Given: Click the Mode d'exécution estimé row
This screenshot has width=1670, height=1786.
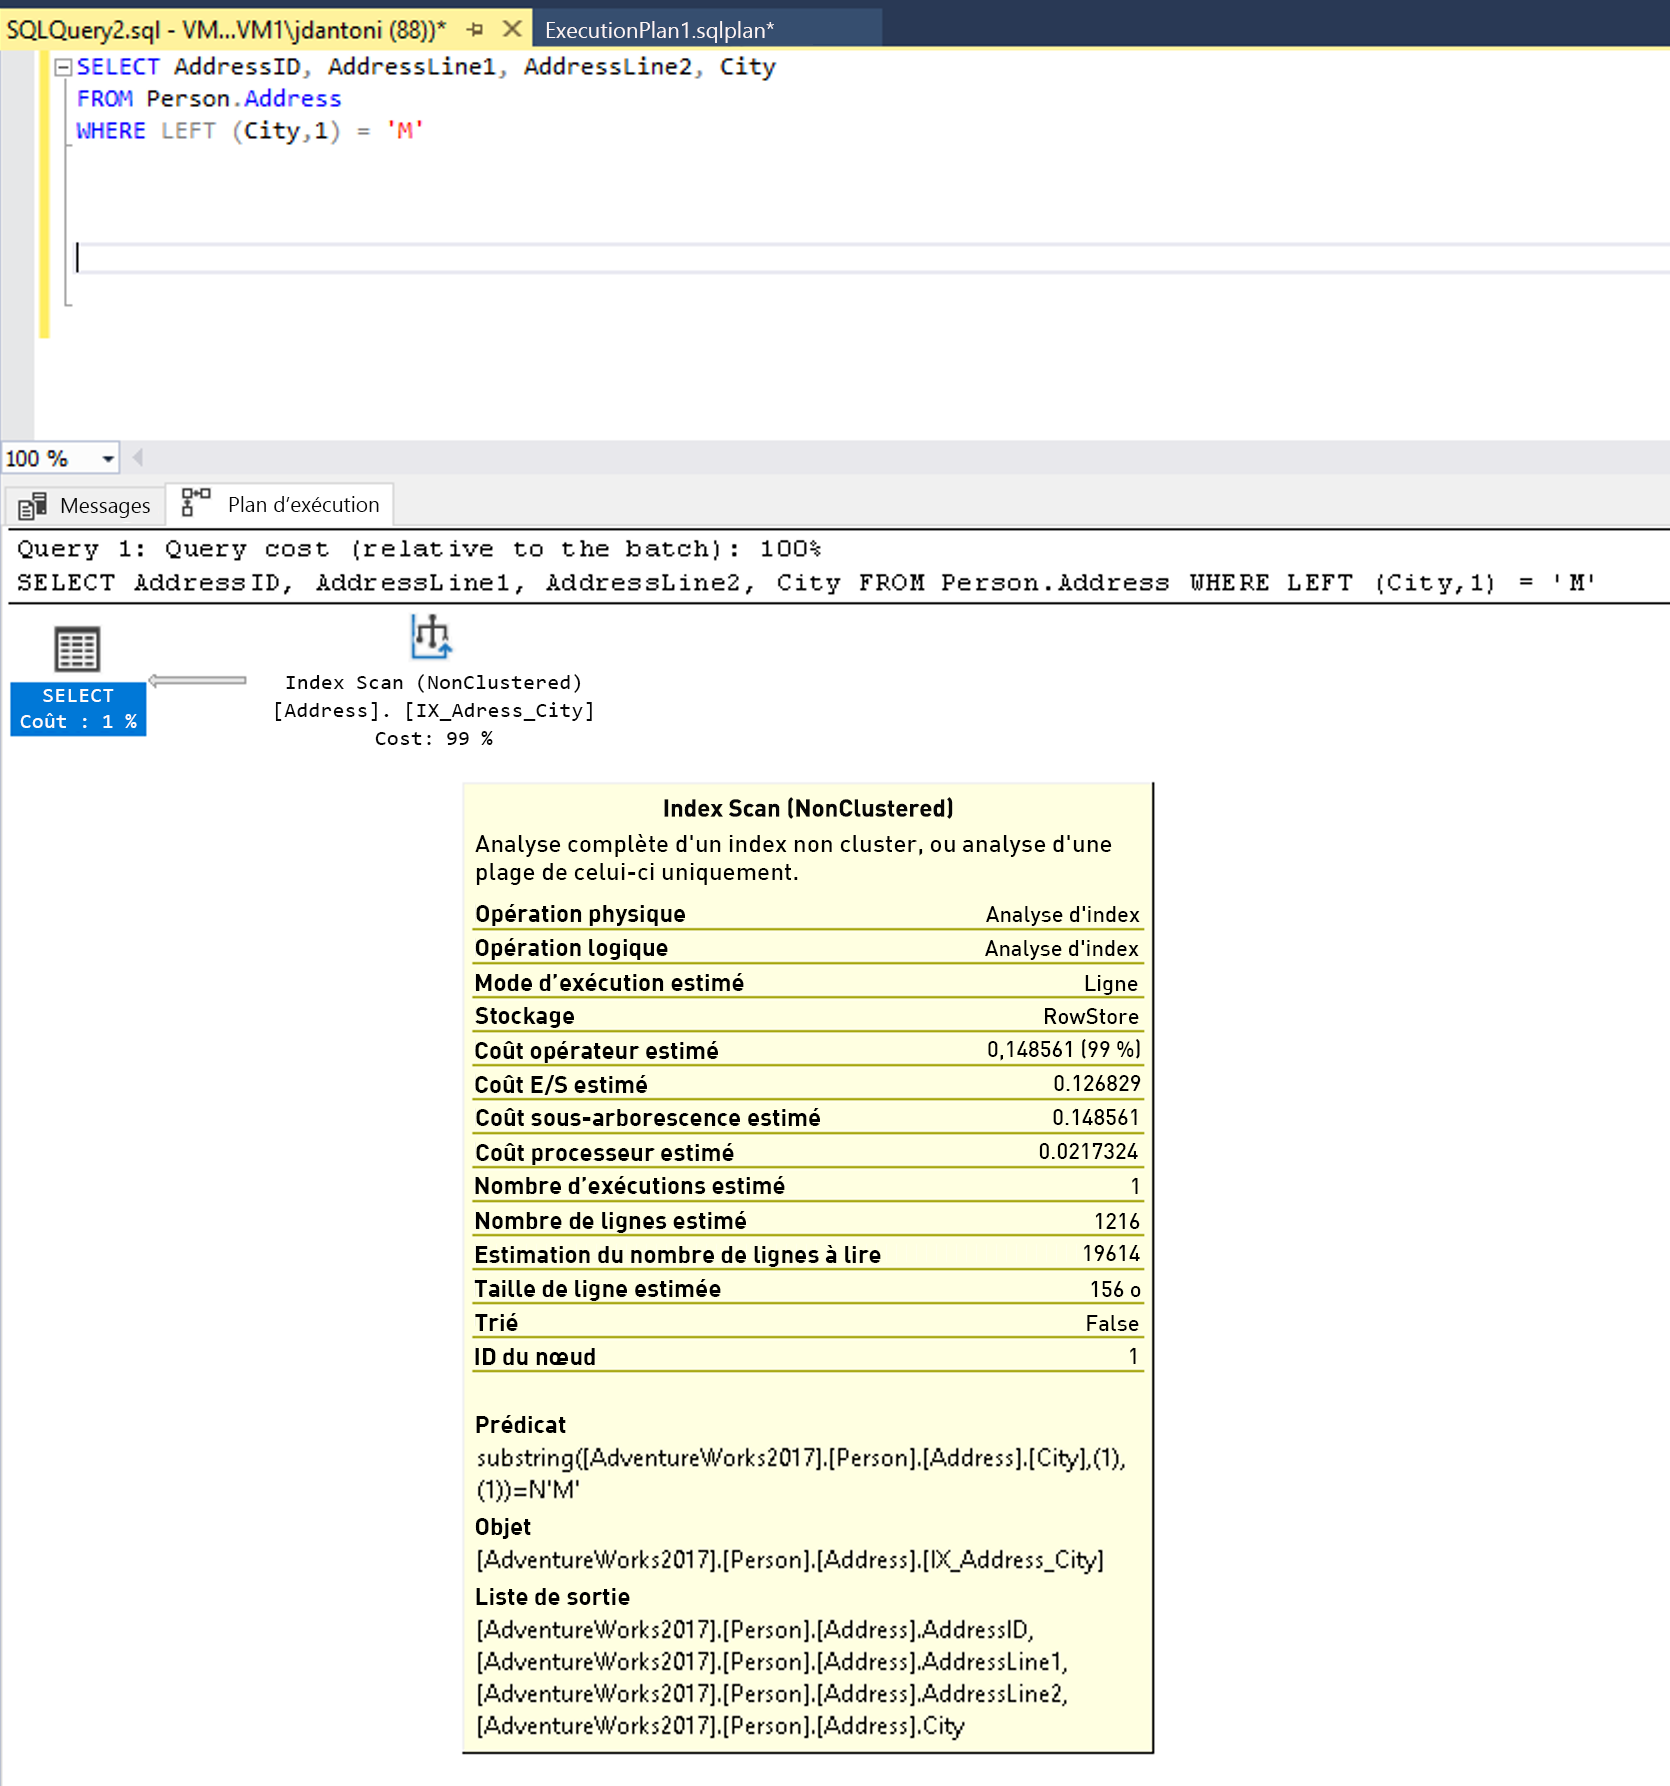Looking at the screenshot, I should 808,983.
